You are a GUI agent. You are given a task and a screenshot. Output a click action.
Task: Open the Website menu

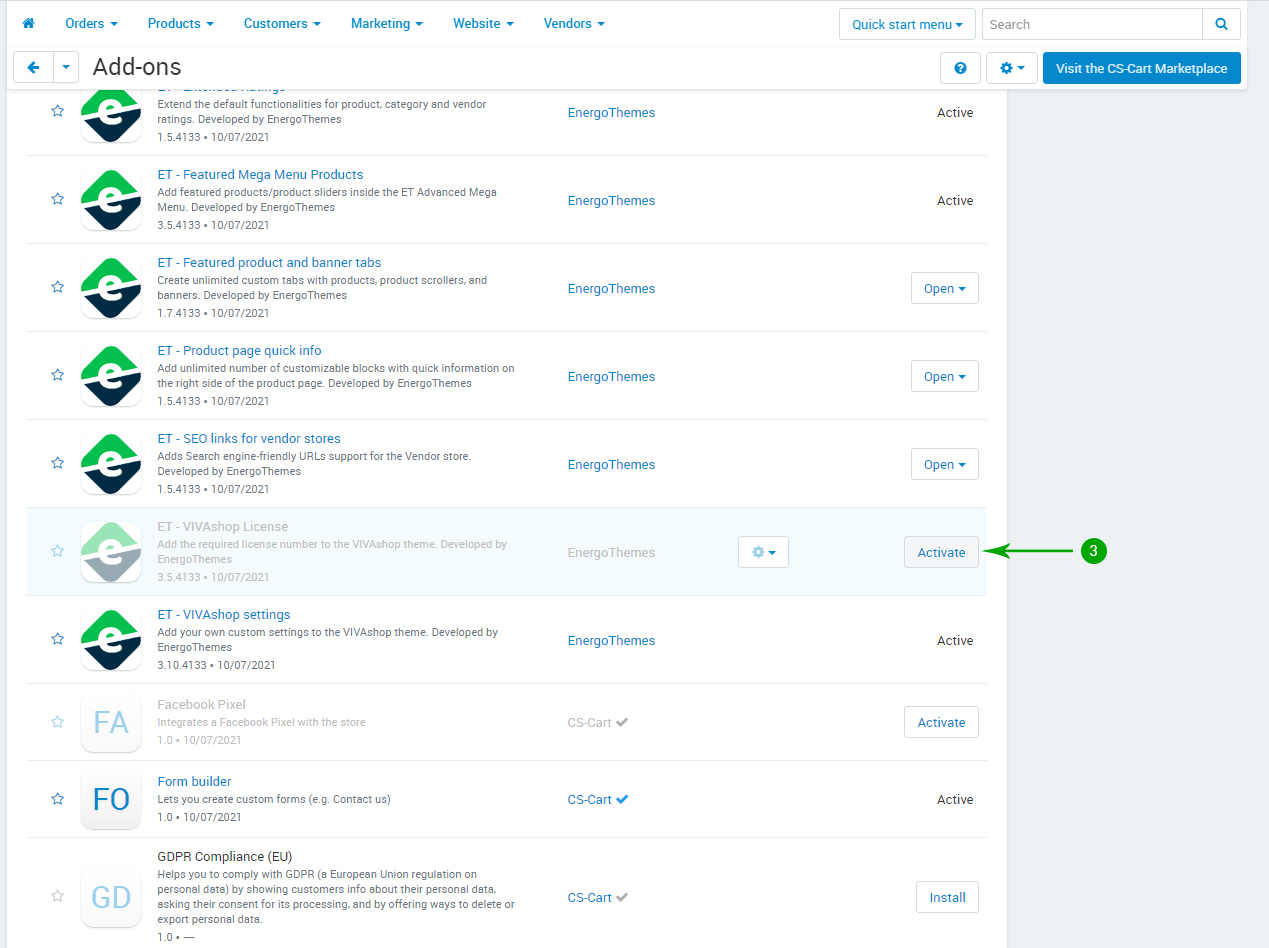[x=483, y=23]
